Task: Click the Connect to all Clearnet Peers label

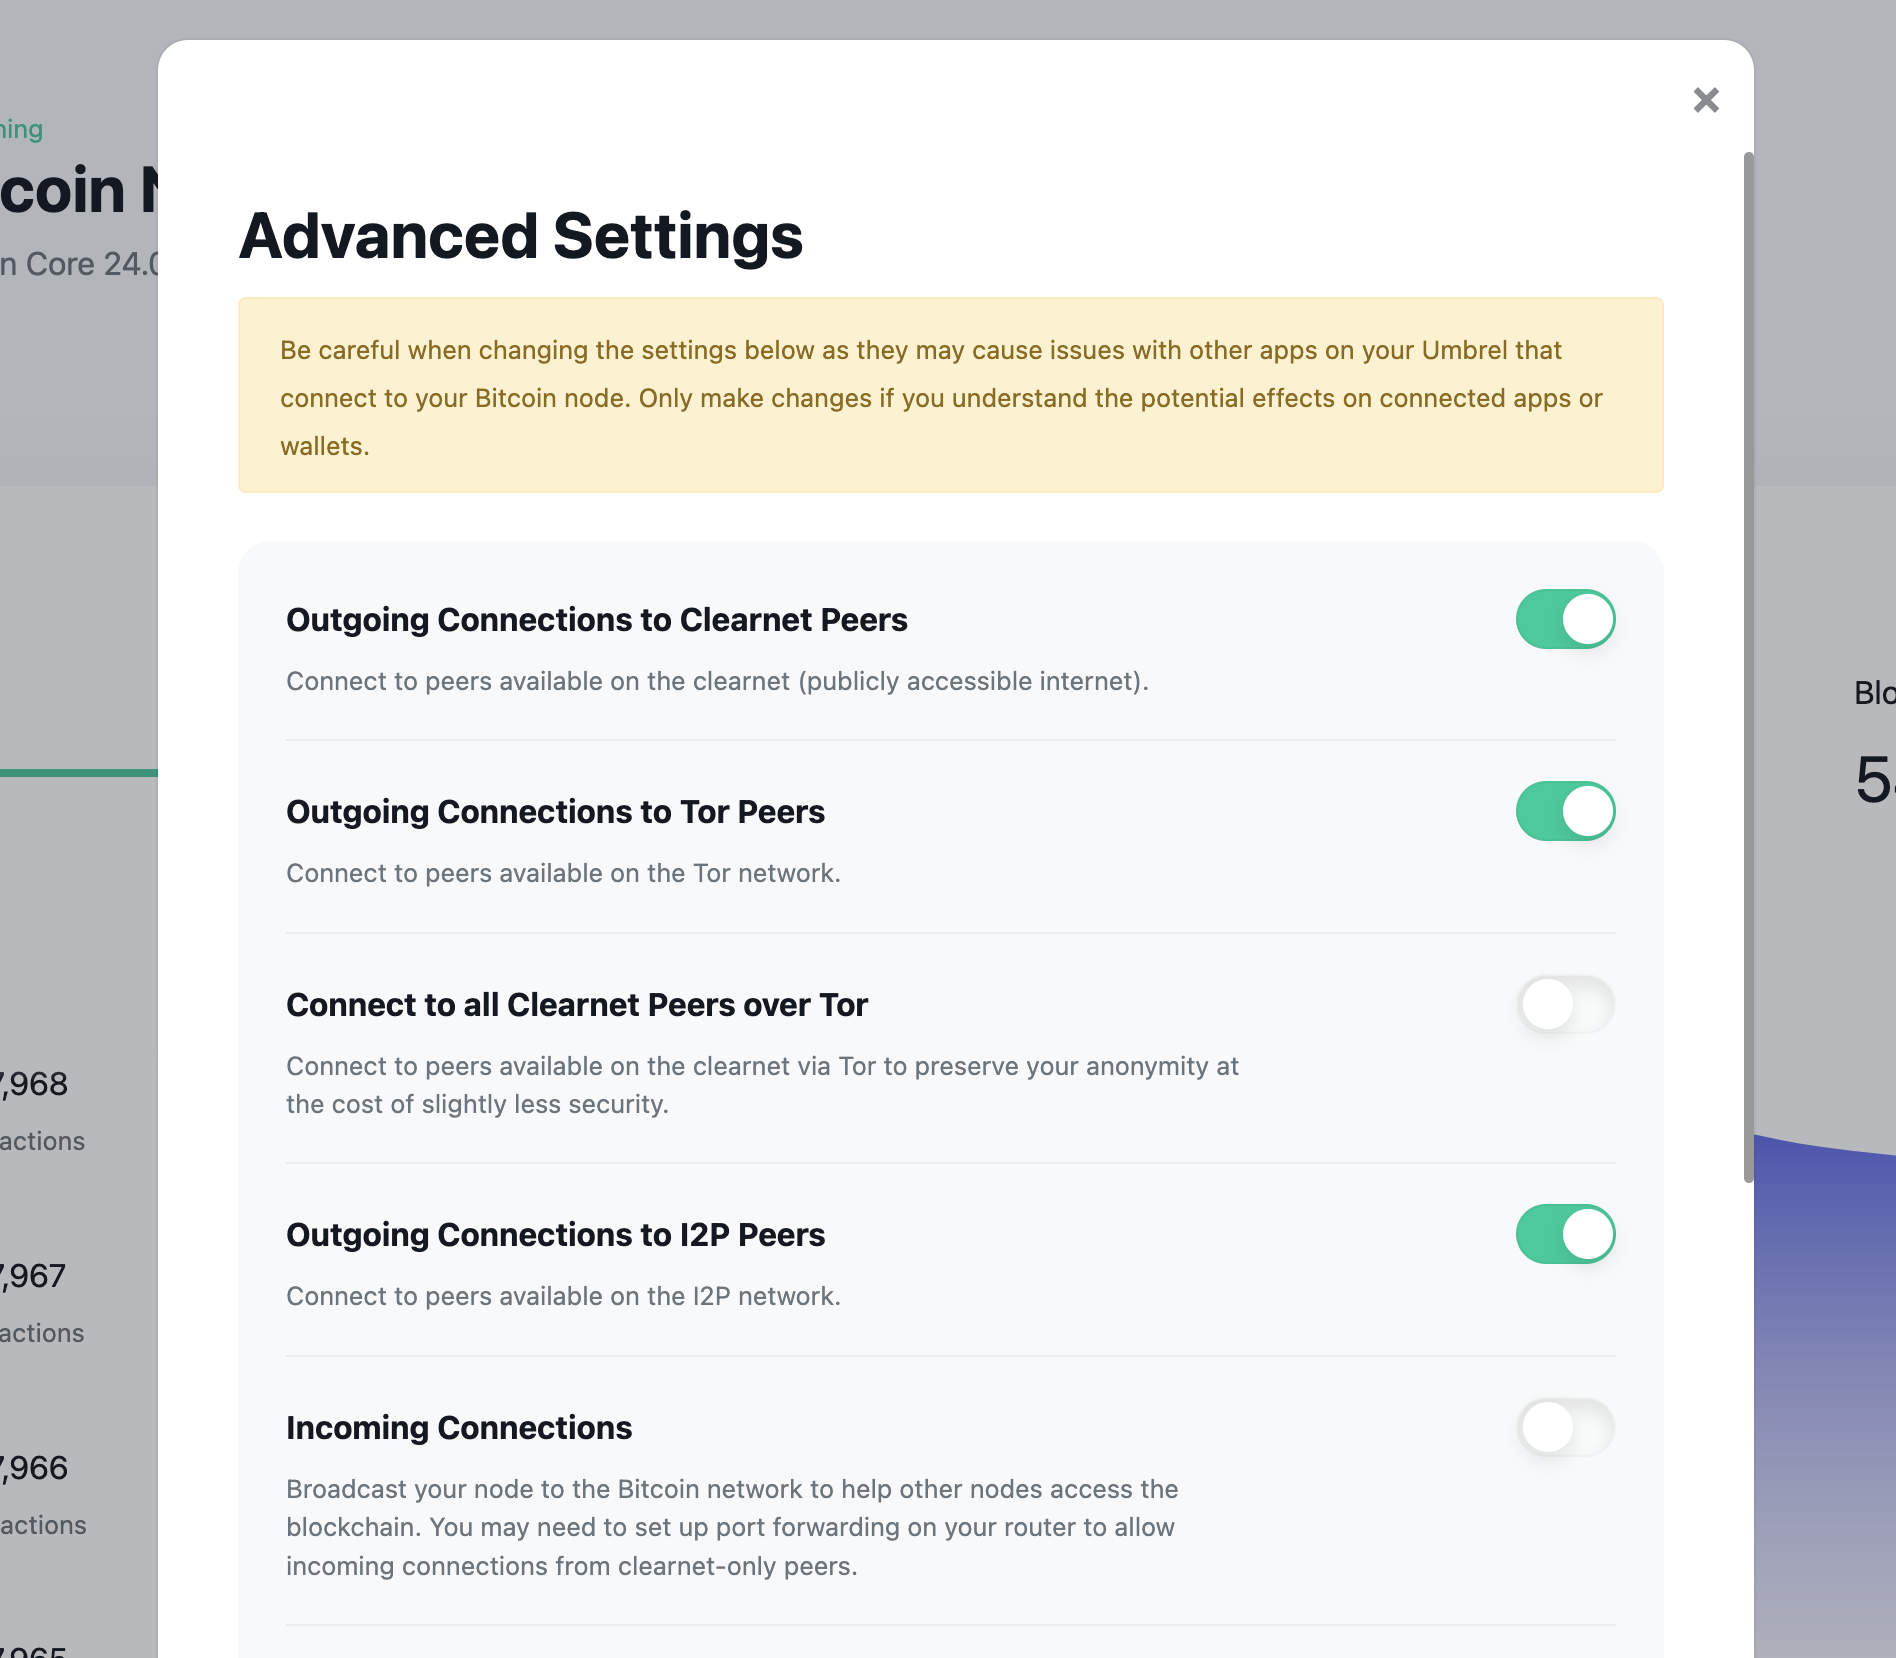Action: [577, 1004]
